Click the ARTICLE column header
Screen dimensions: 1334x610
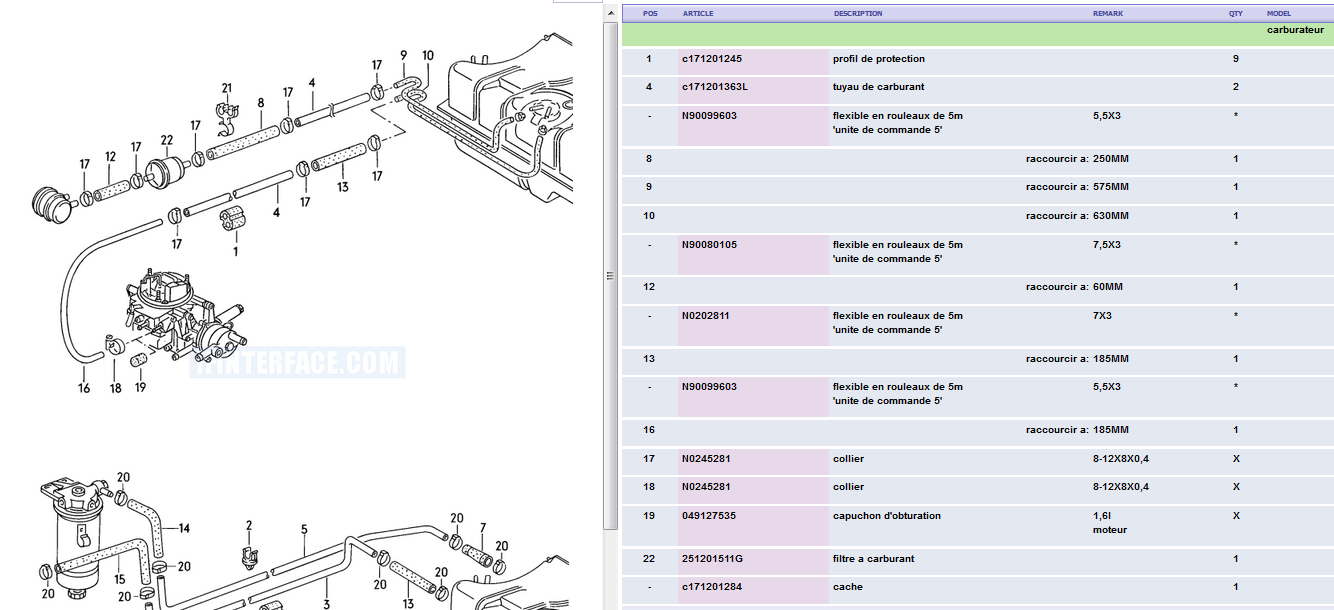pos(698,14)
